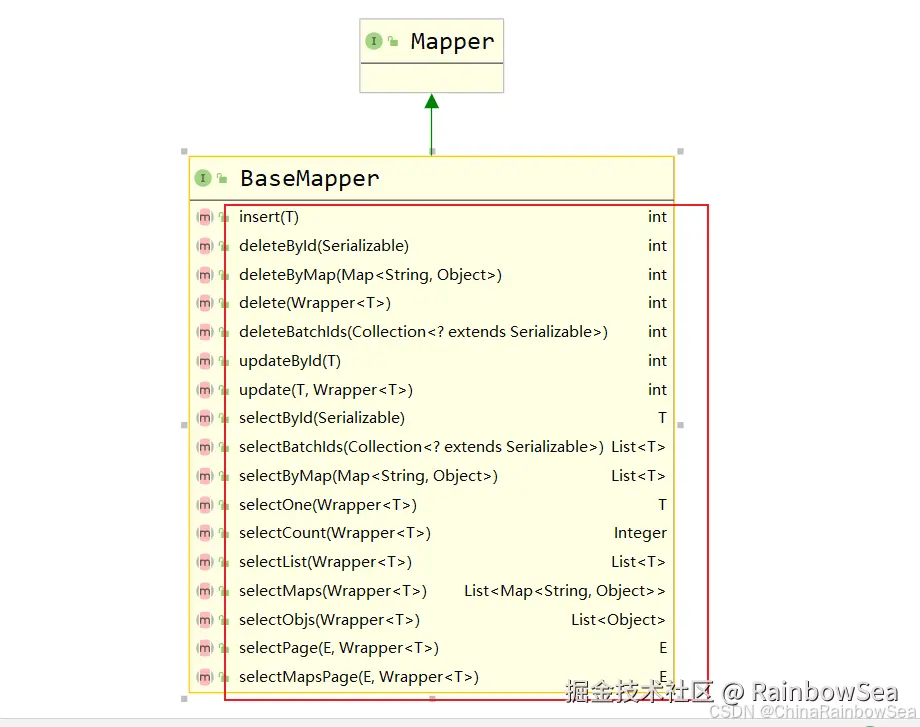Click the method icon beside selectById(Serializable)

[204, 418]
